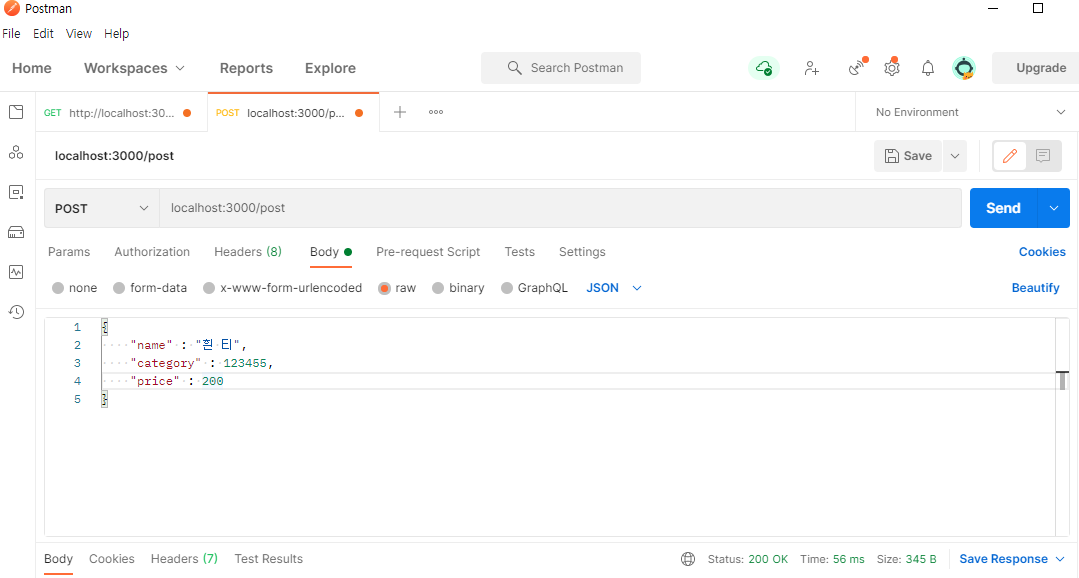Click the Postman logo in the title bar
1079x578 pixels.
pyautogui.click(x=12, y=8)
